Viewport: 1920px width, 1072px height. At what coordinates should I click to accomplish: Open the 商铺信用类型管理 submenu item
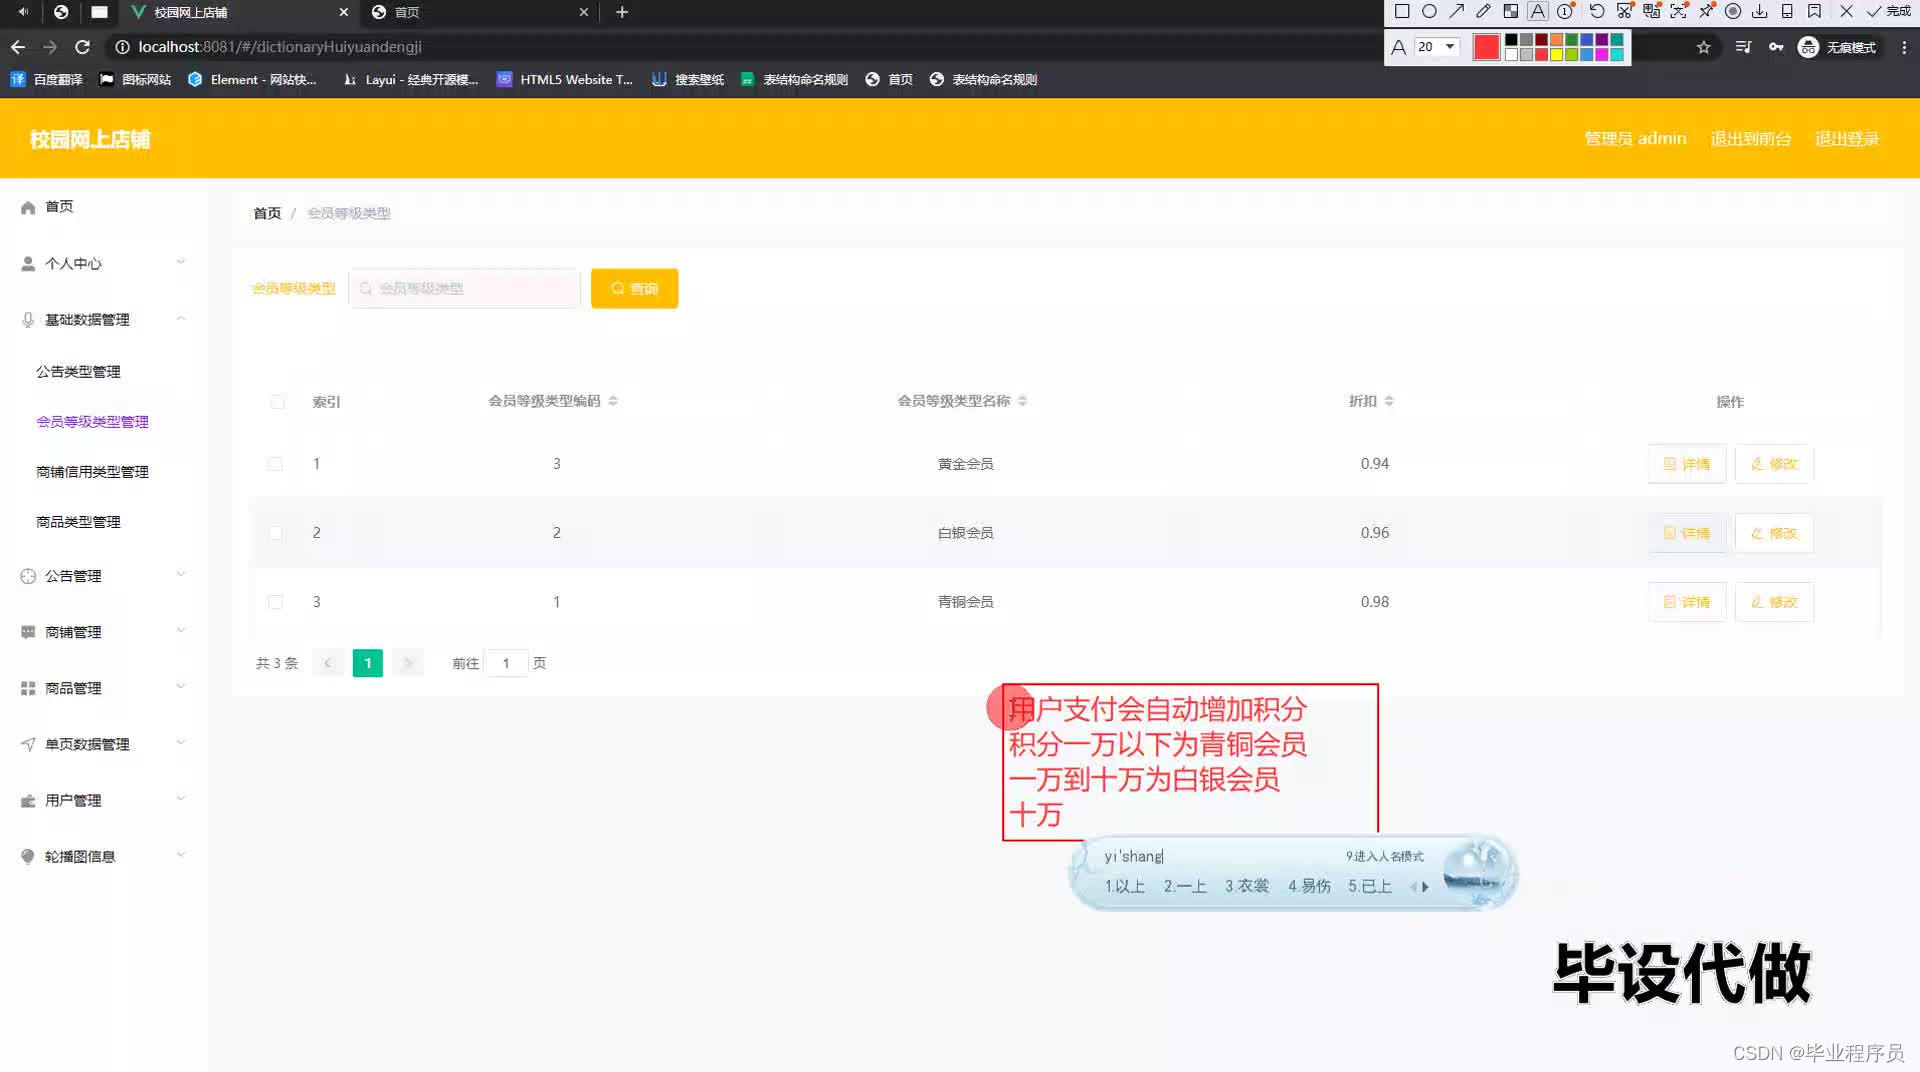92,472
